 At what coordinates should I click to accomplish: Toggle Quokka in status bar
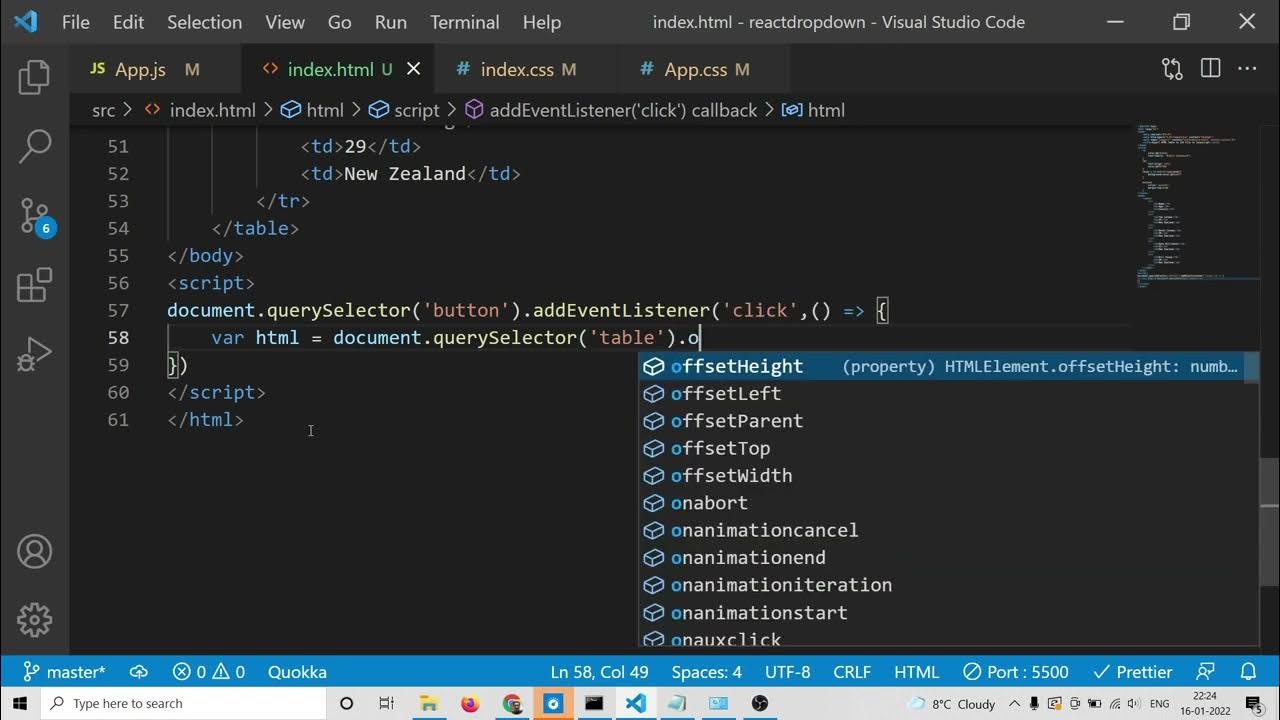click(x=297, y=672)
